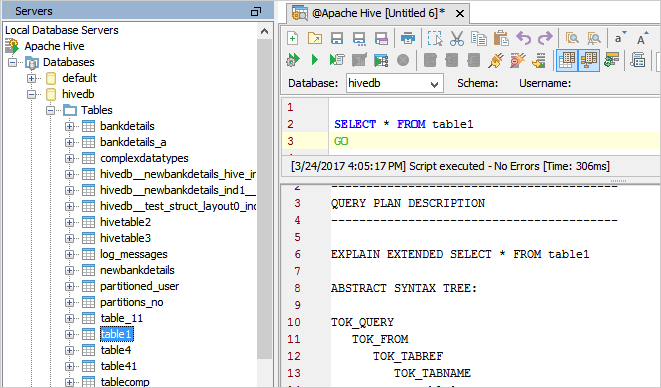661x388 pixels.
Task: Paste from clipboard icon
Action: coord(501,38)
